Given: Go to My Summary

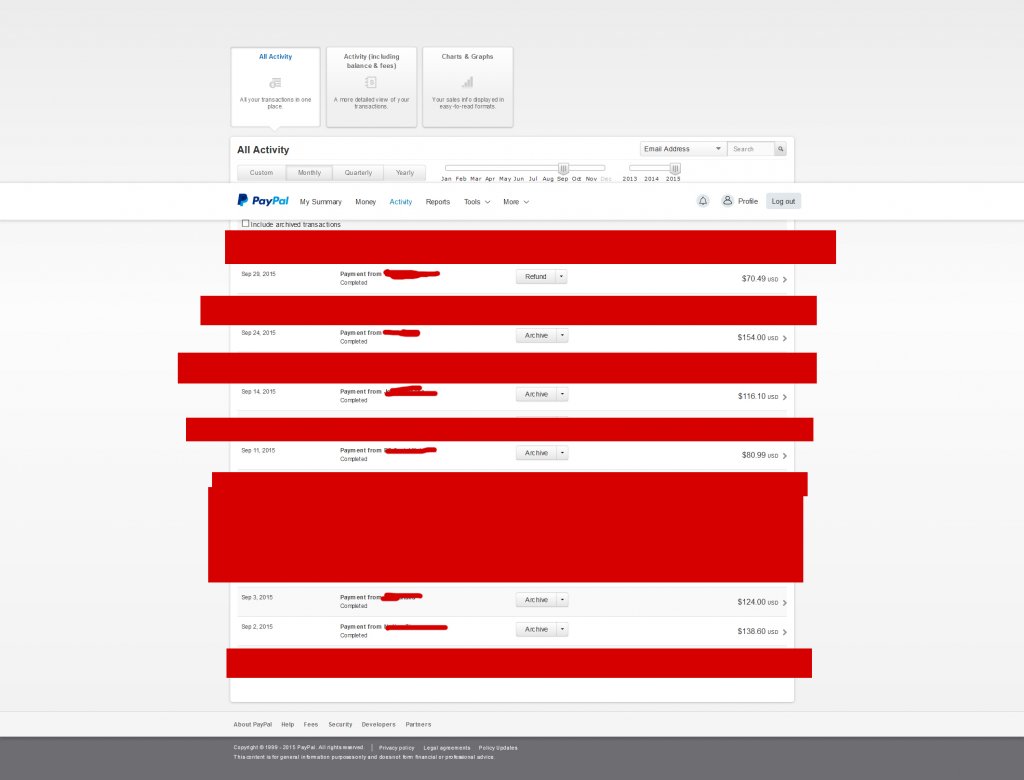Looking at the screenshot, I should click(321, 202).
